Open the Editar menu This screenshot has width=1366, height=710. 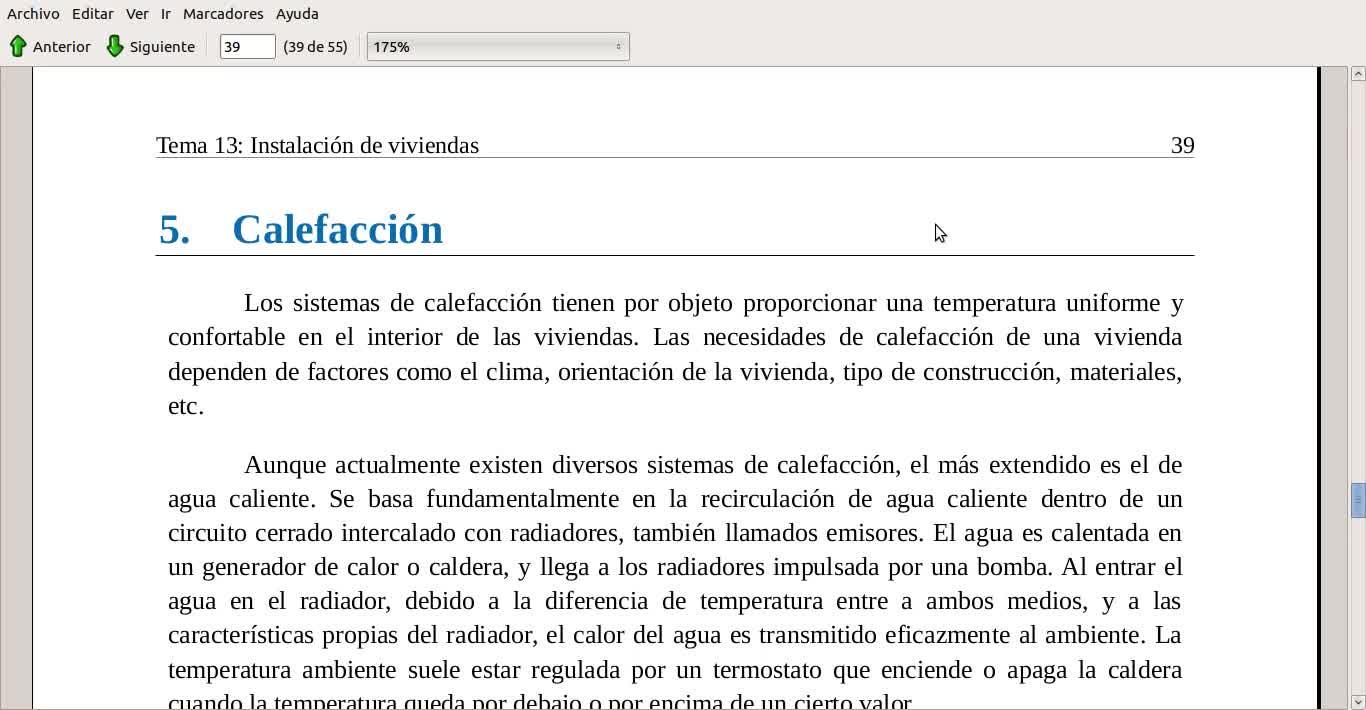pyautogui.click(x=92, y=14)
